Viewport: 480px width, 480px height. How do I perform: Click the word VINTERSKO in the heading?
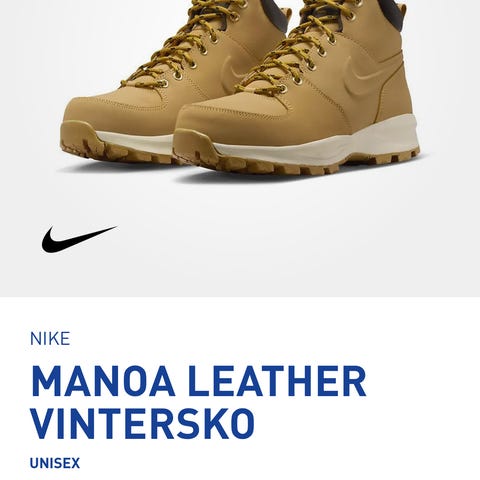click(x=143, y=423)
